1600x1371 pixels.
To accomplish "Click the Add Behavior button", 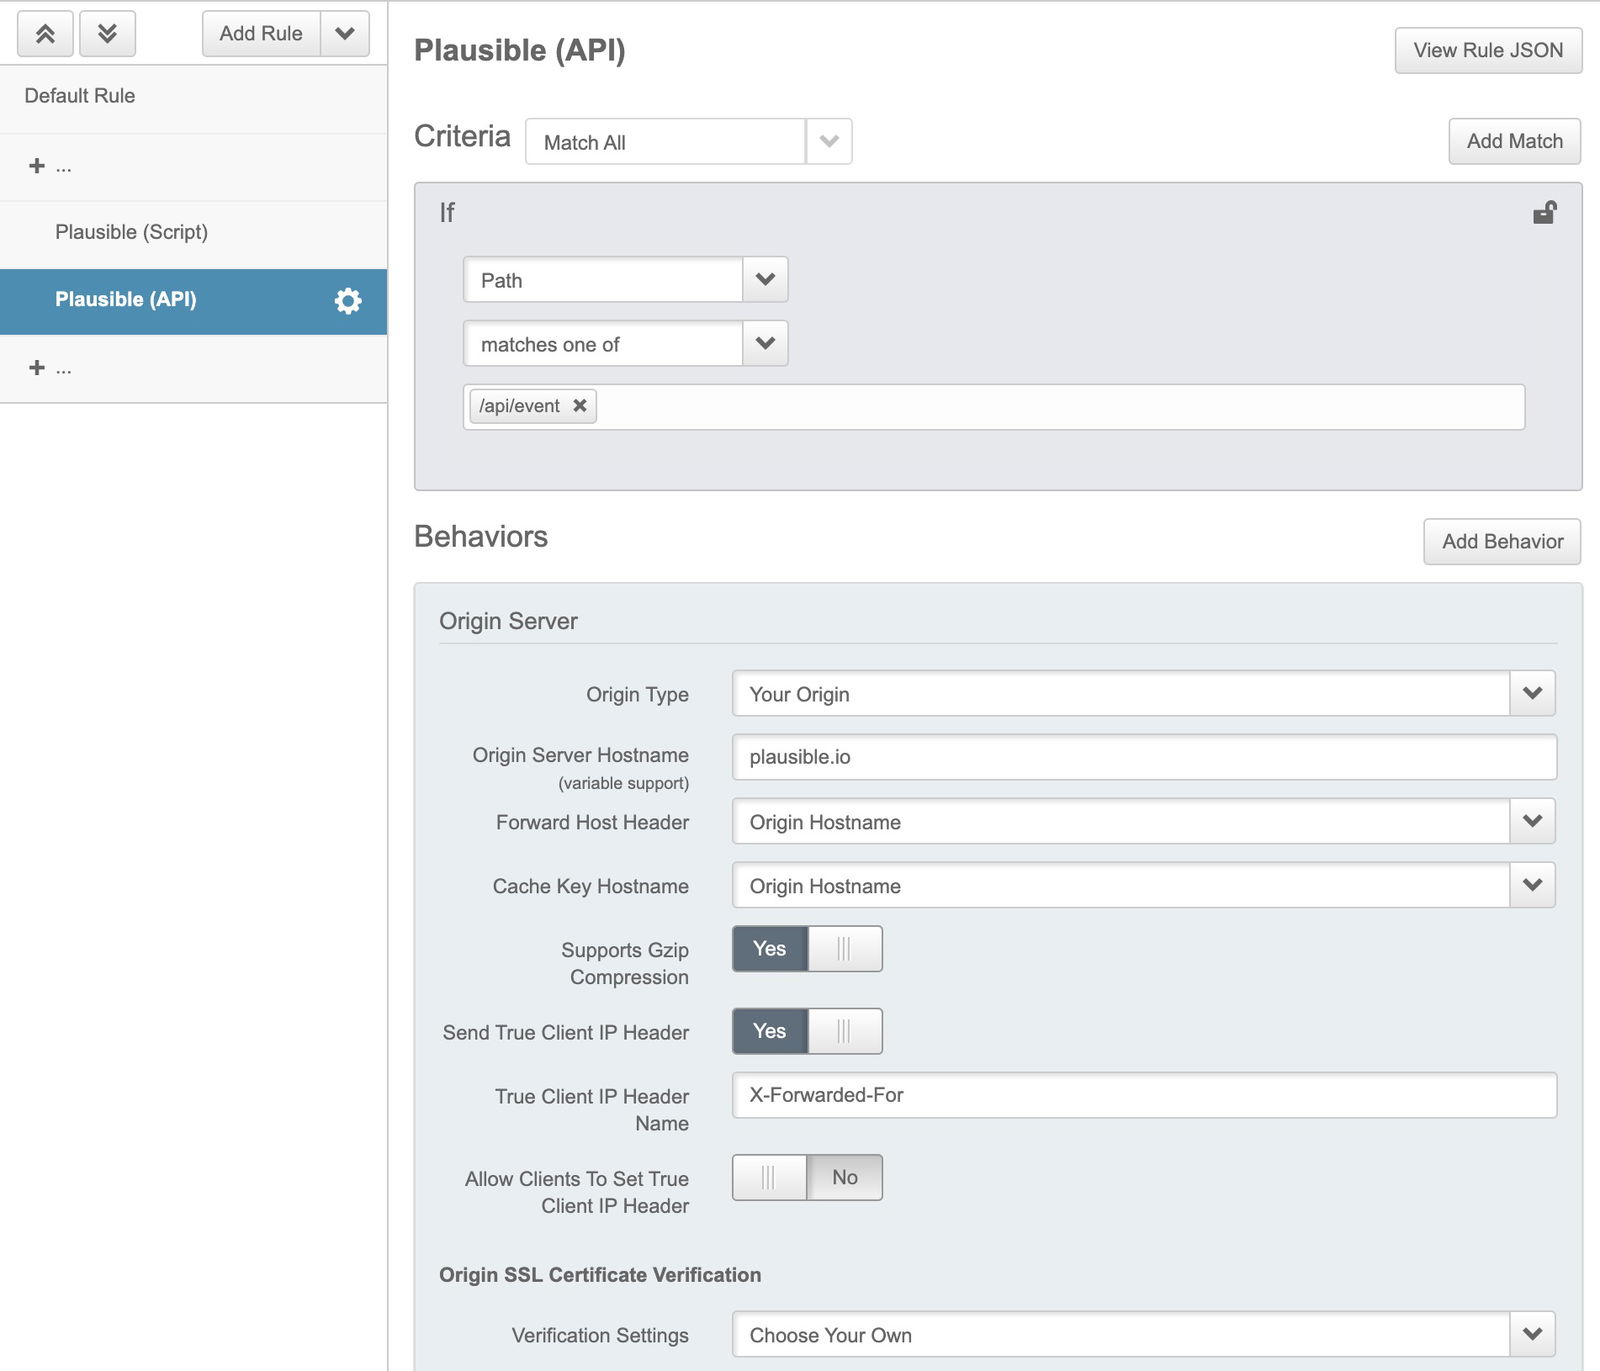I will point(1501,542).
